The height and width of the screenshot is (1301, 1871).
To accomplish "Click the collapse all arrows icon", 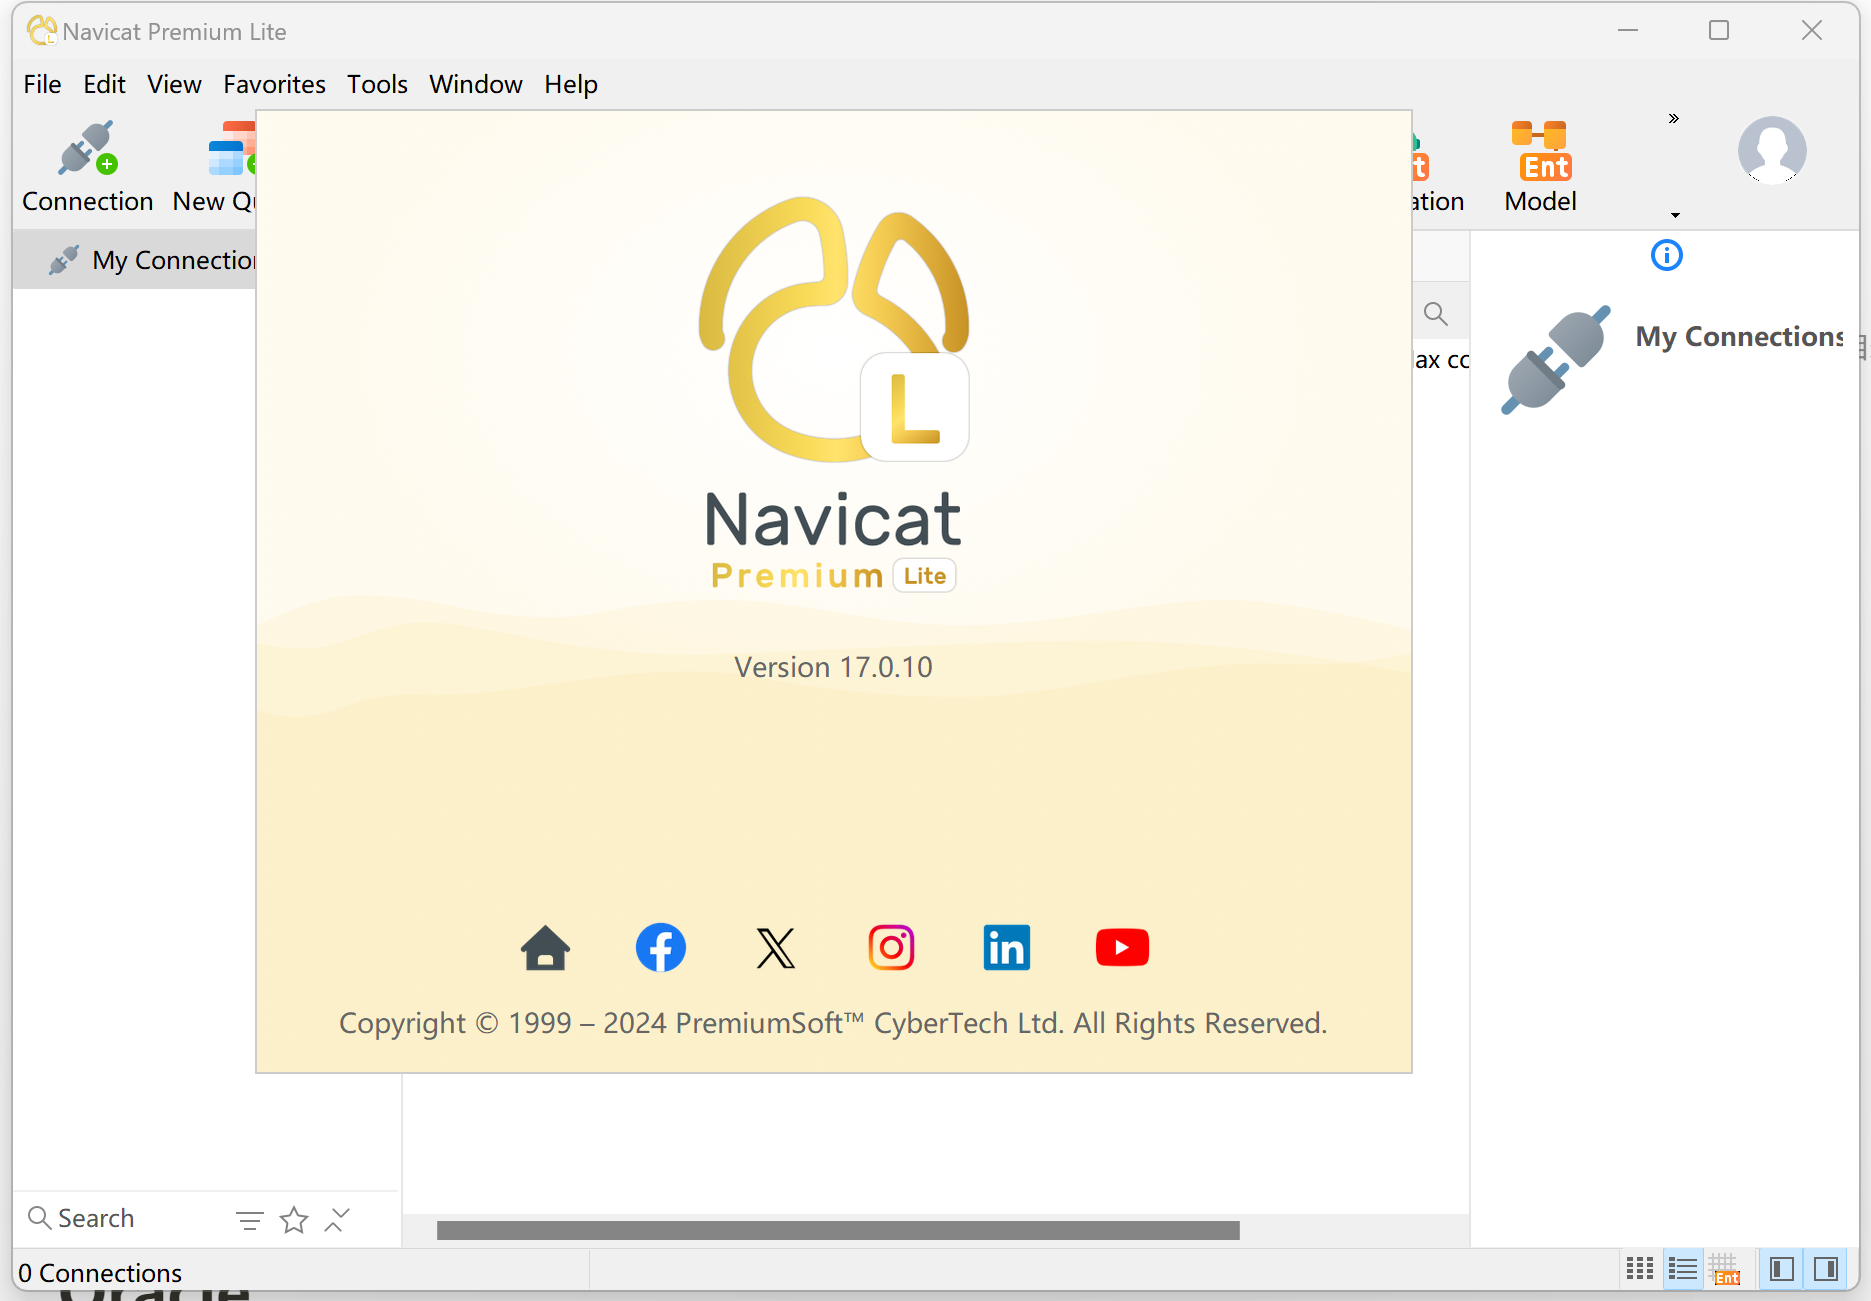I will coord(338,1220).
